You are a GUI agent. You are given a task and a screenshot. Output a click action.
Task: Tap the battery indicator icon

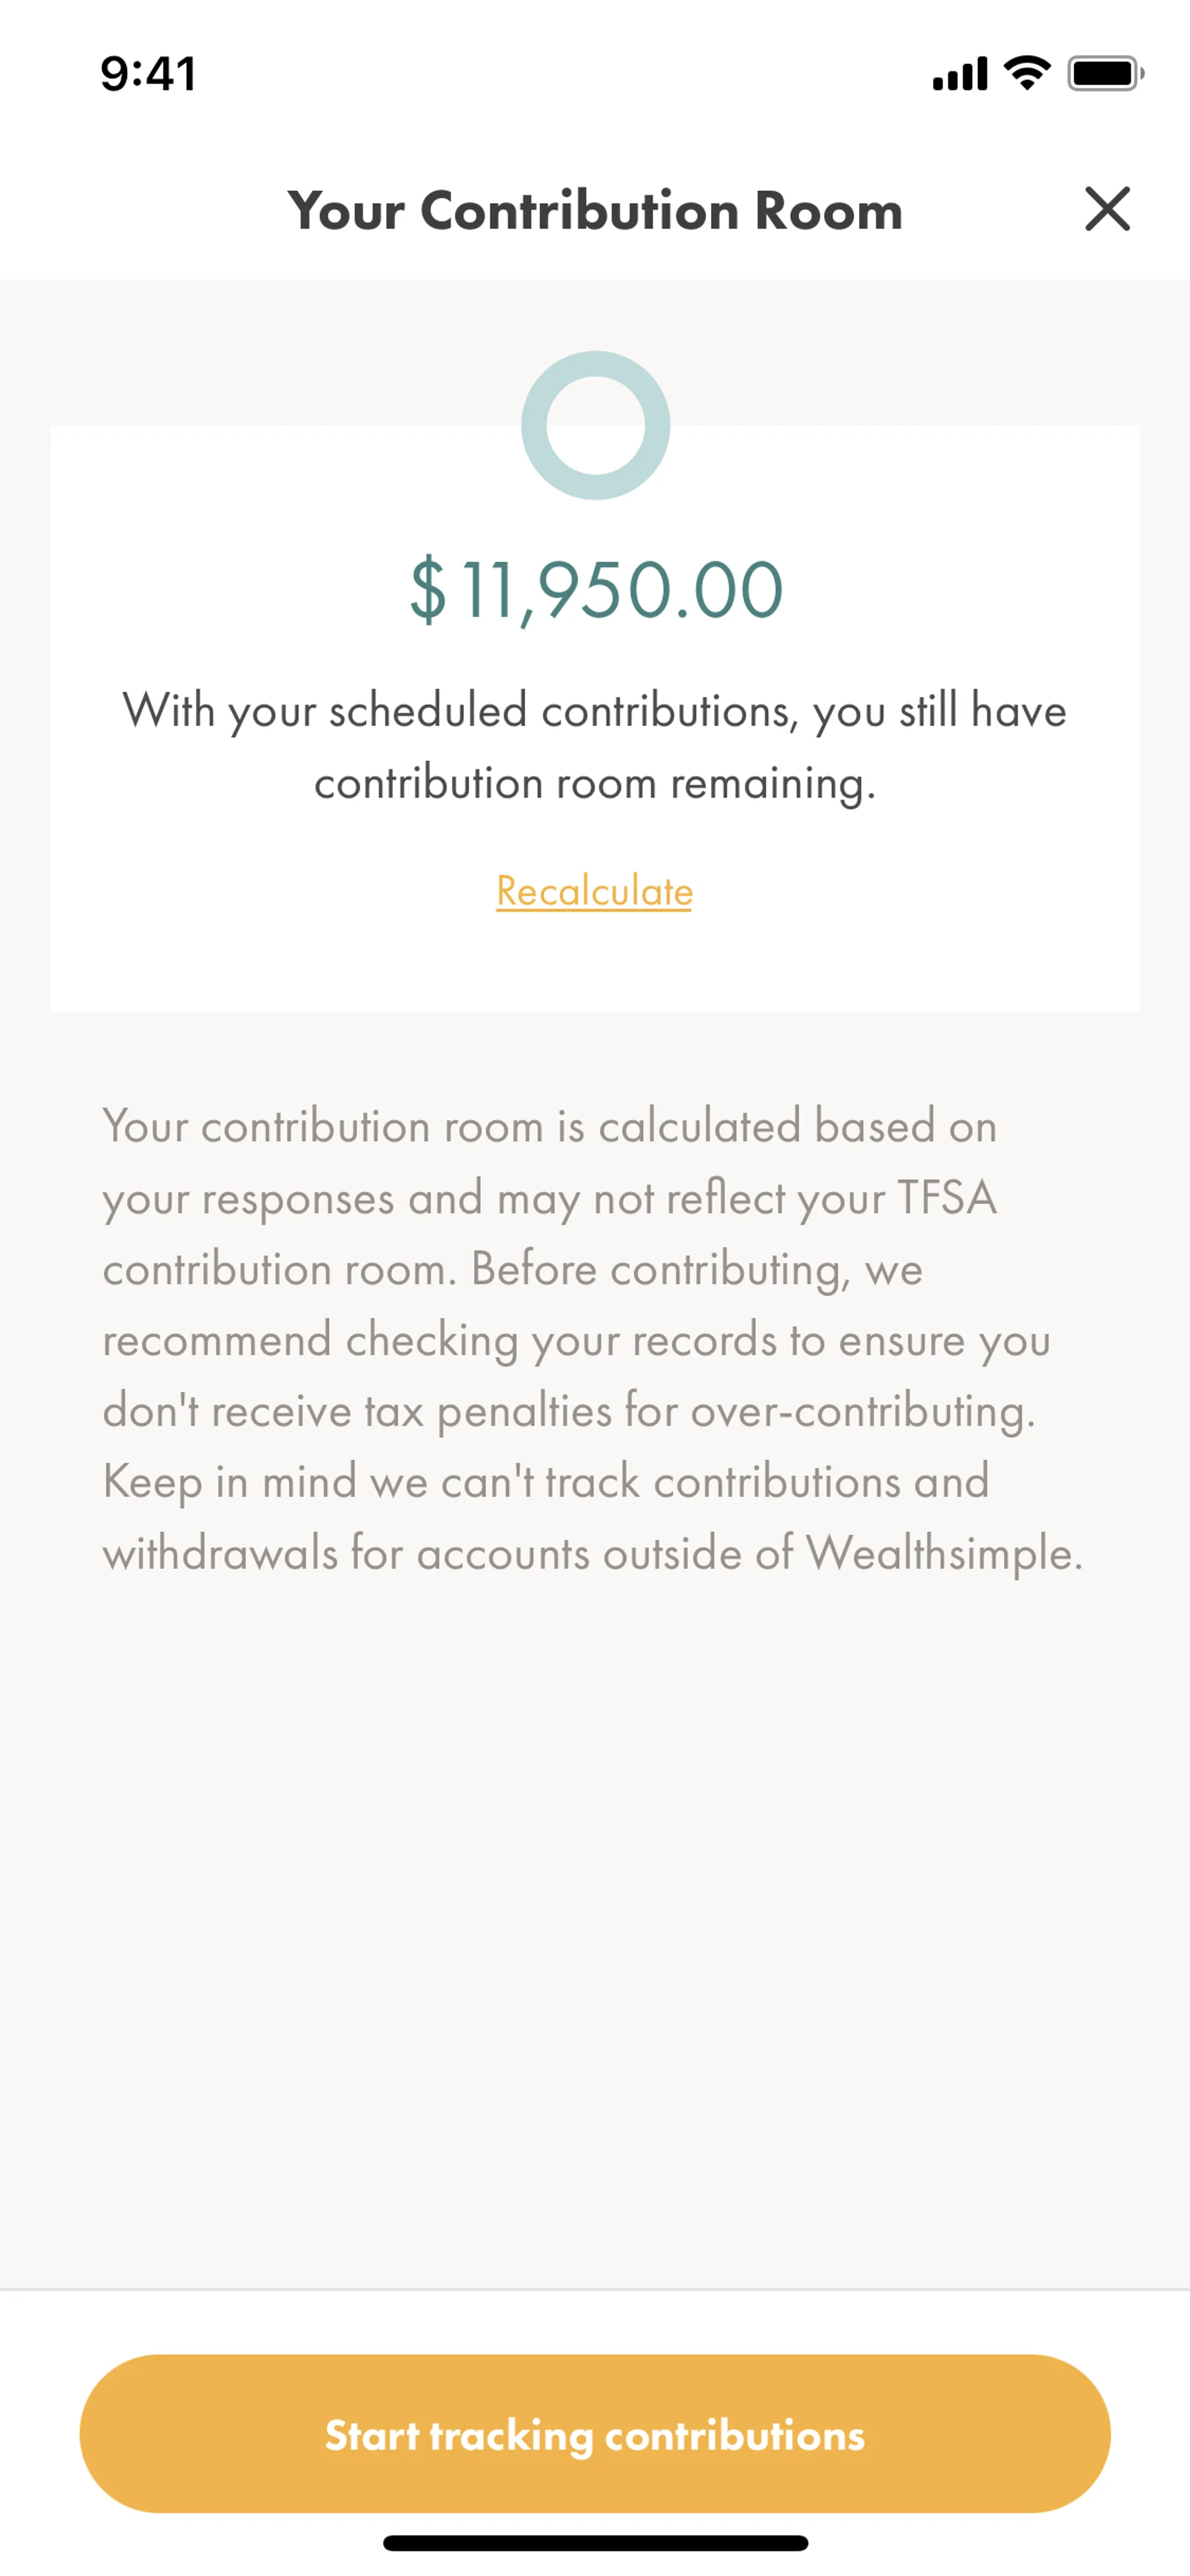(x=1104, y=73)
